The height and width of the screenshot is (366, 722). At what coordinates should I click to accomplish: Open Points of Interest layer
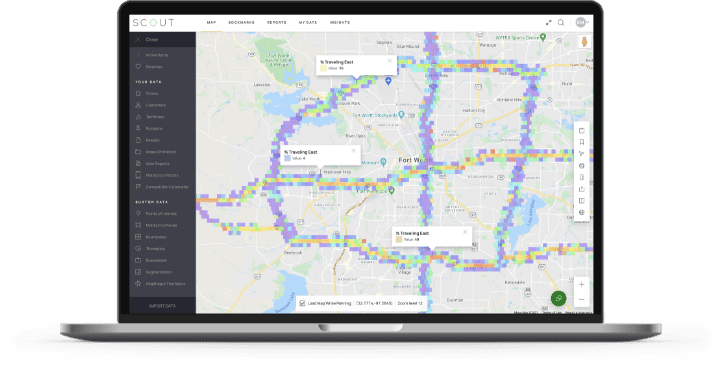tap(161, 214)
